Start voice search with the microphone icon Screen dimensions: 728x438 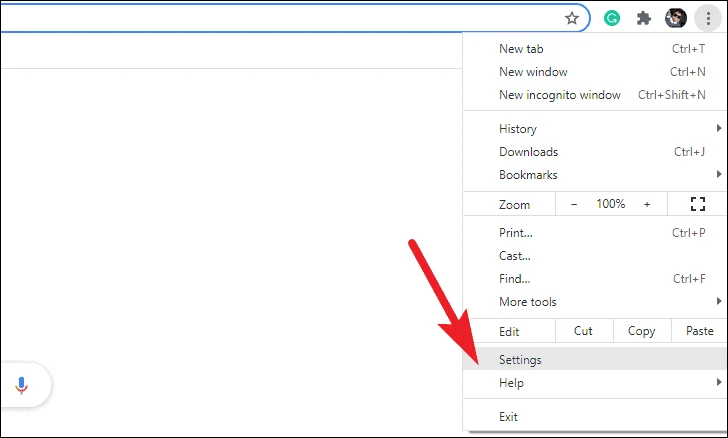tap(21, 385)
